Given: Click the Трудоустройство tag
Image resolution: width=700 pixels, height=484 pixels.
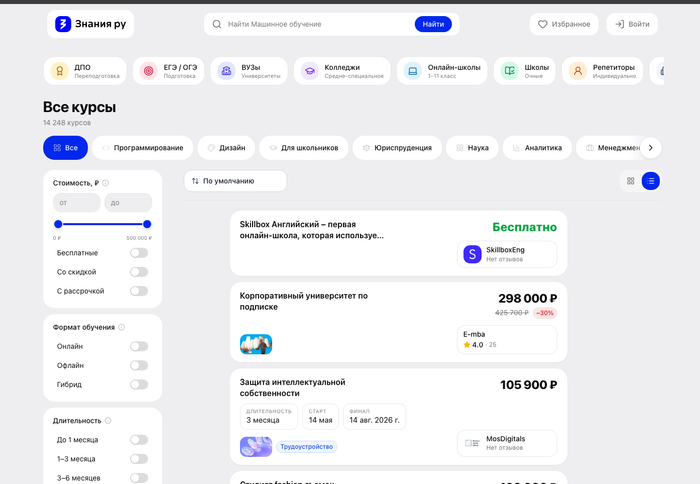Looking at the screenshot, I should pos(307,446).
